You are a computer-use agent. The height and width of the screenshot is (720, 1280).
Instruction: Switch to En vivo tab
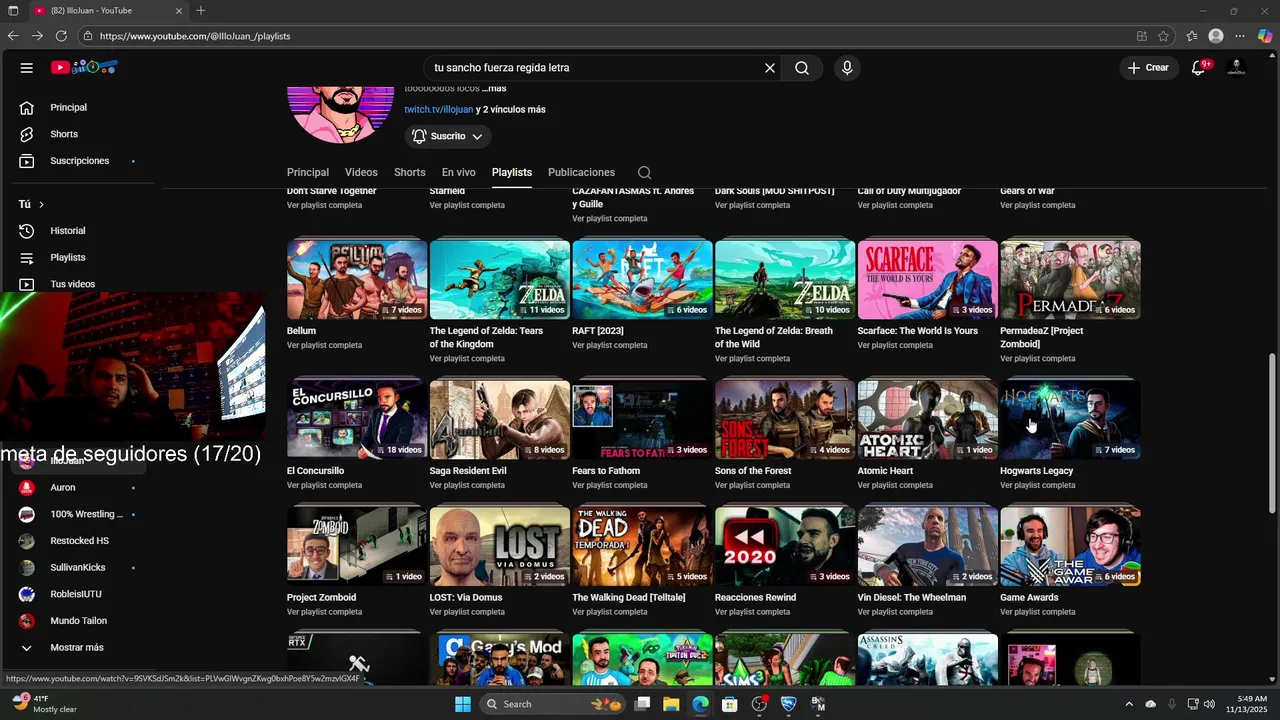(459, 172)
